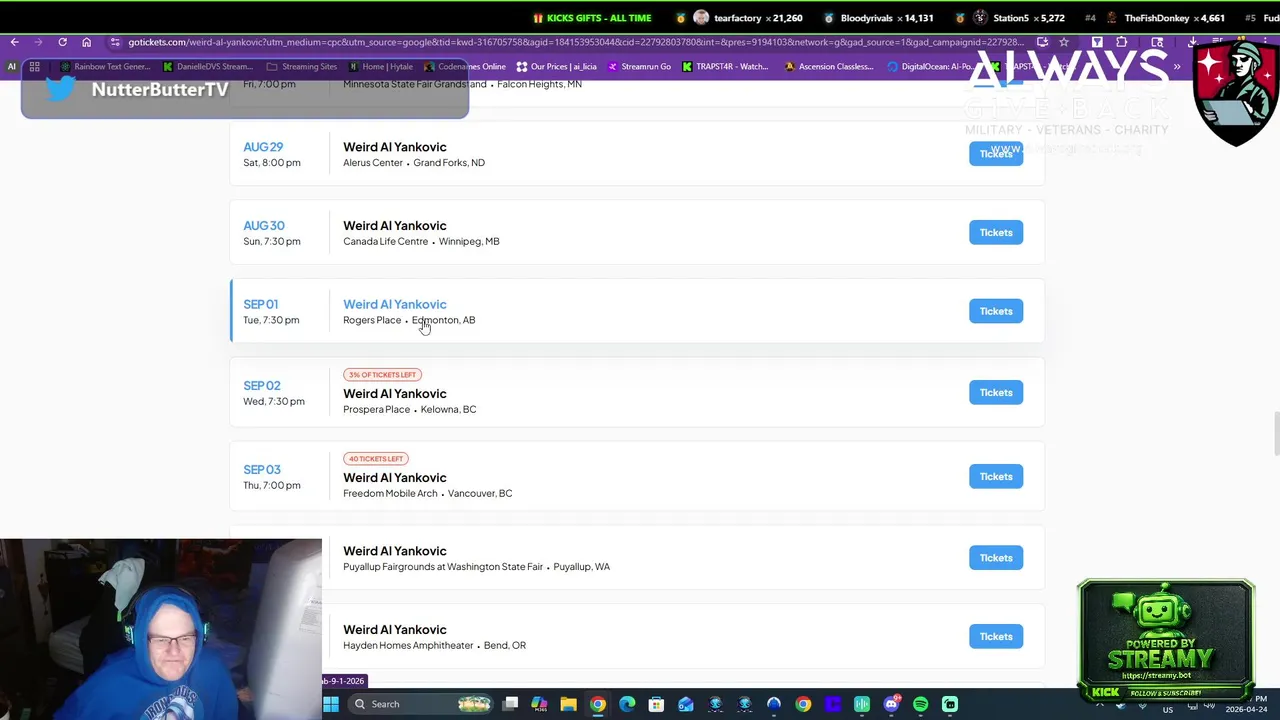
Task: Click '3% OF TICKETS LEFT' badge
Action: (x=382, y=375)
